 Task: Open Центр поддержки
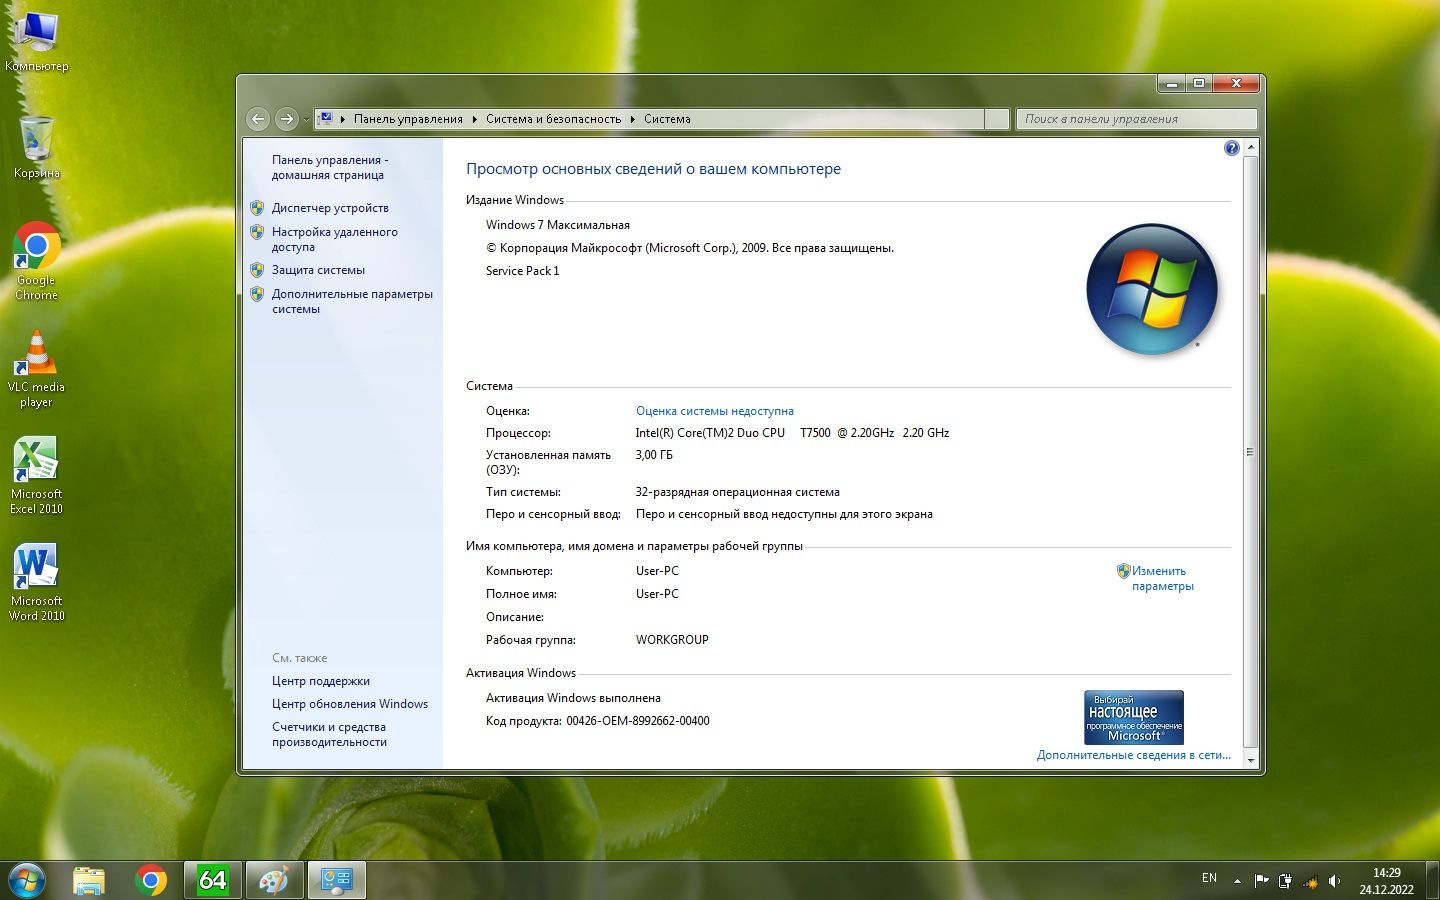pos(321,681)
